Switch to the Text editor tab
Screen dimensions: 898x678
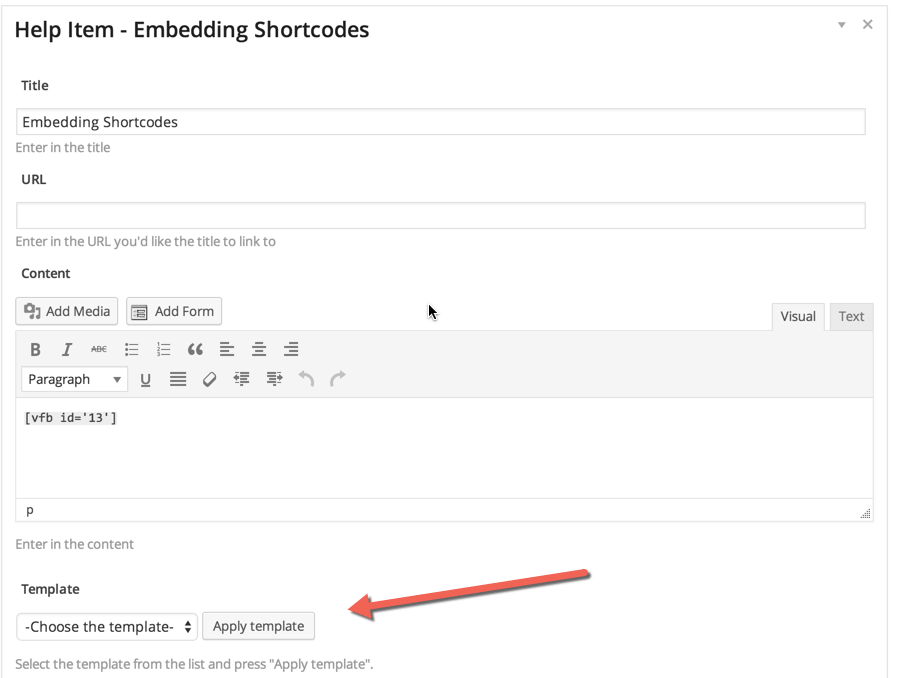point(851,317)
